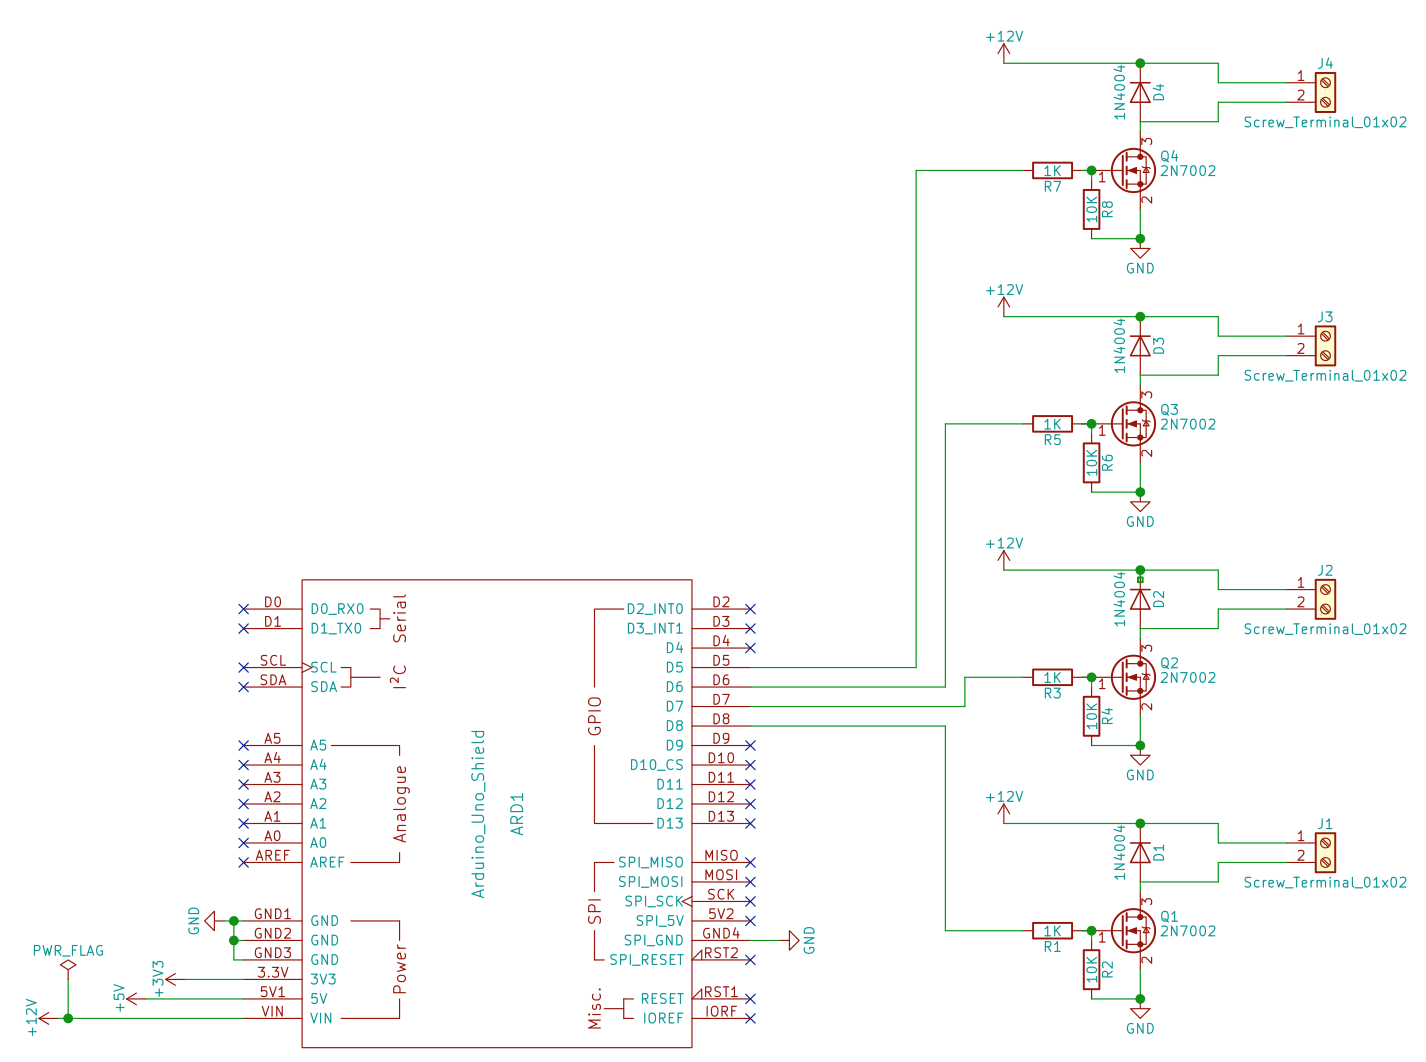This screenshot has height=1062, width=1426.
Task: Click the GND symbol at SPI_GND pin
Action: point(794,940)
